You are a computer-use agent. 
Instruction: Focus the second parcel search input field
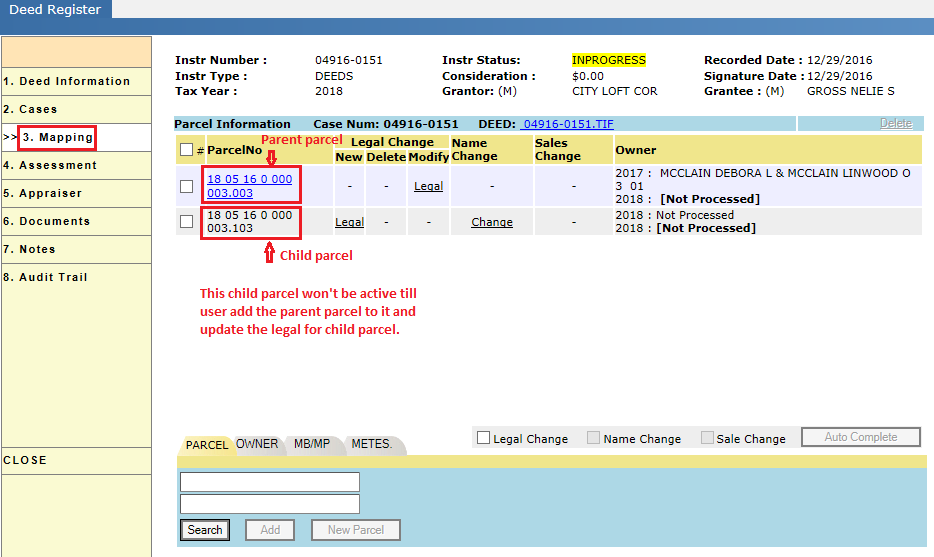tap(270, 504)
